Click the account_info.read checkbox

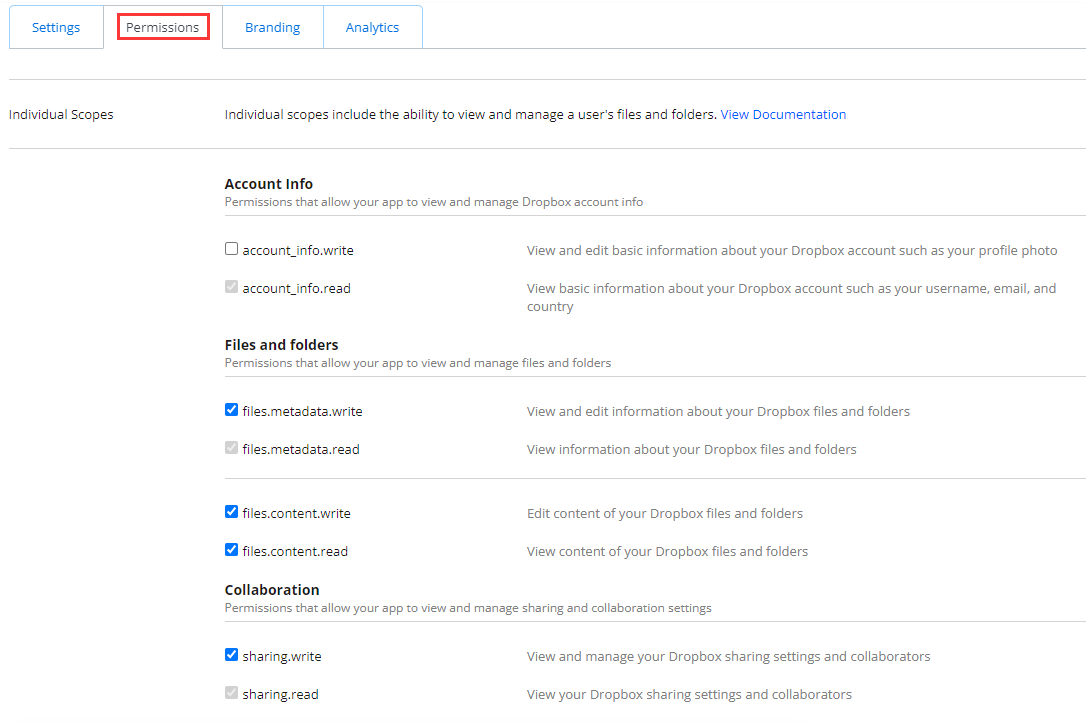click(231, 287)
